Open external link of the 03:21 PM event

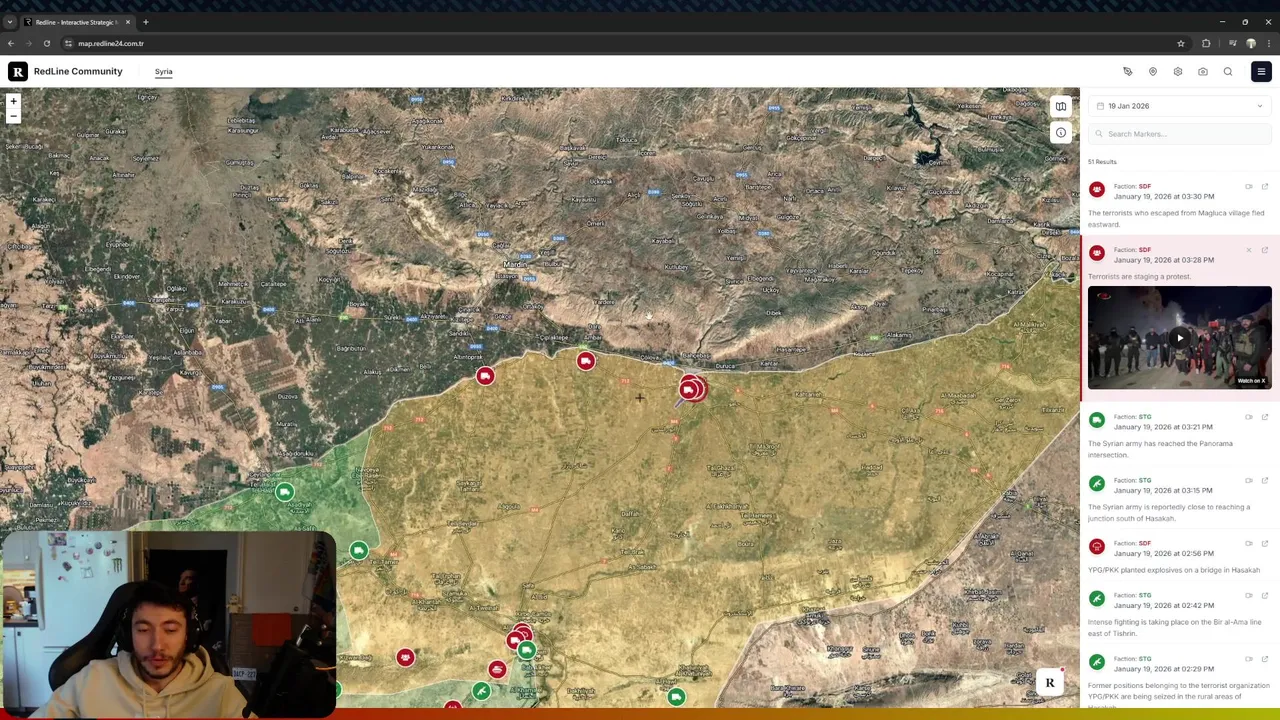(x=1265, y=417)
